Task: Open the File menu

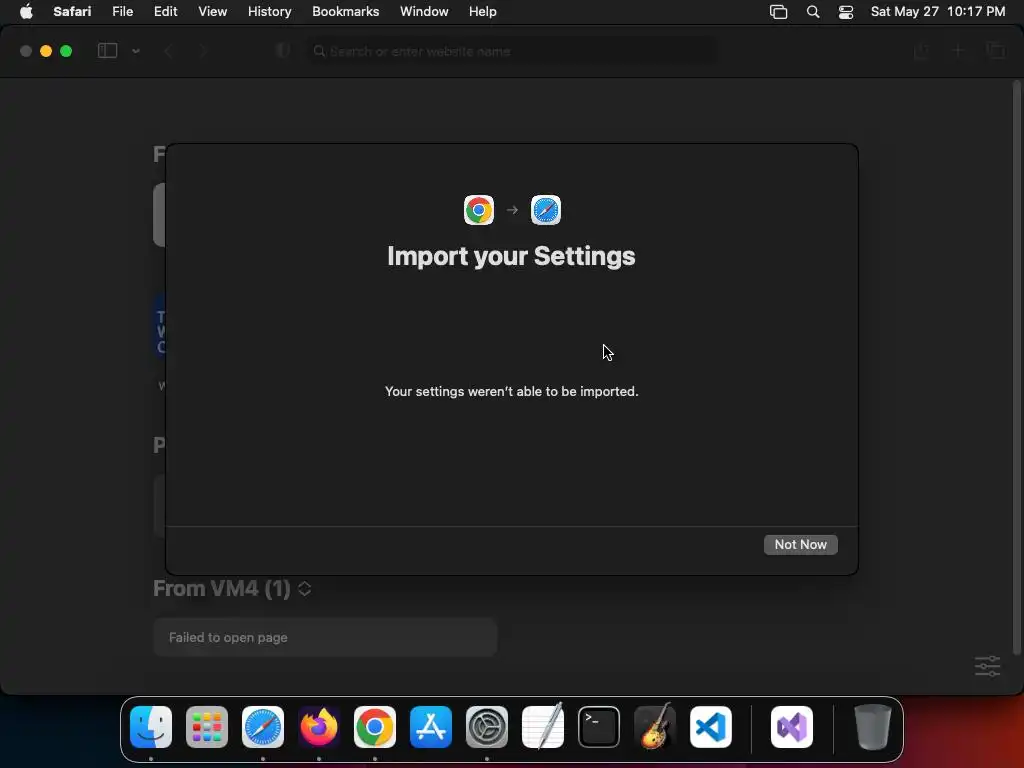Action: 122,12
